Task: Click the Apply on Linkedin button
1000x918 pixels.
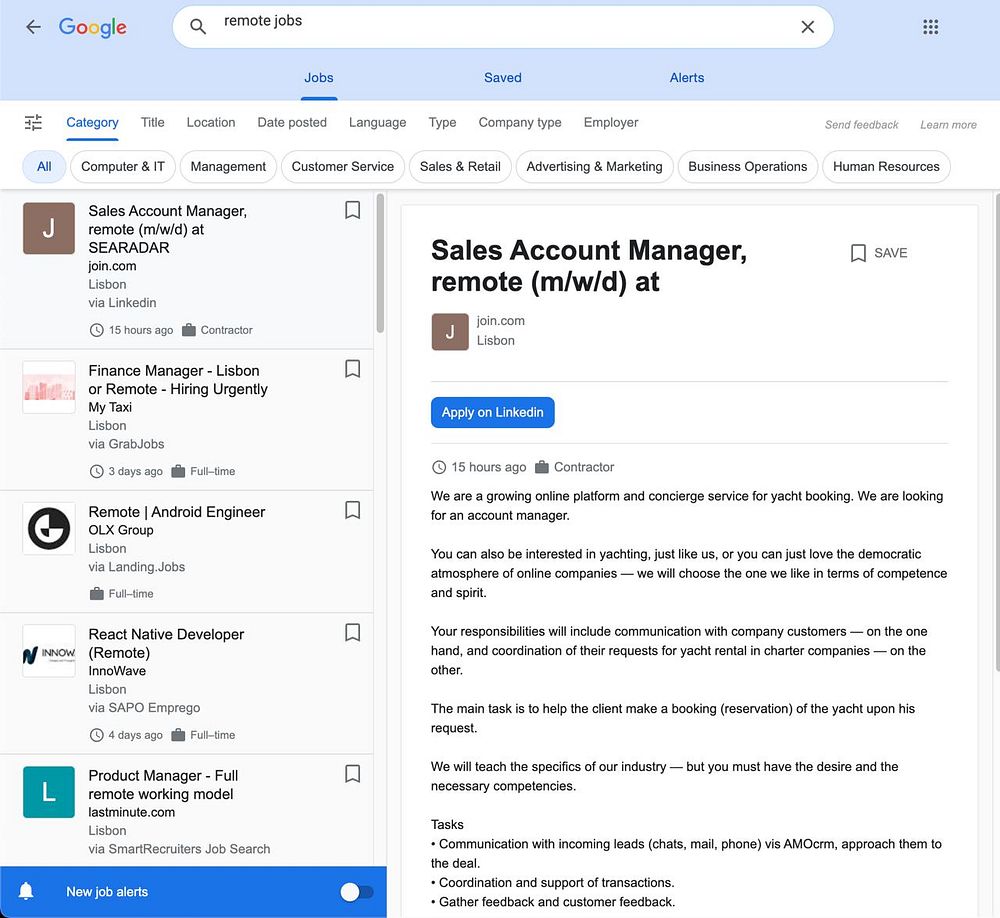Action: (x=493, y=413)
